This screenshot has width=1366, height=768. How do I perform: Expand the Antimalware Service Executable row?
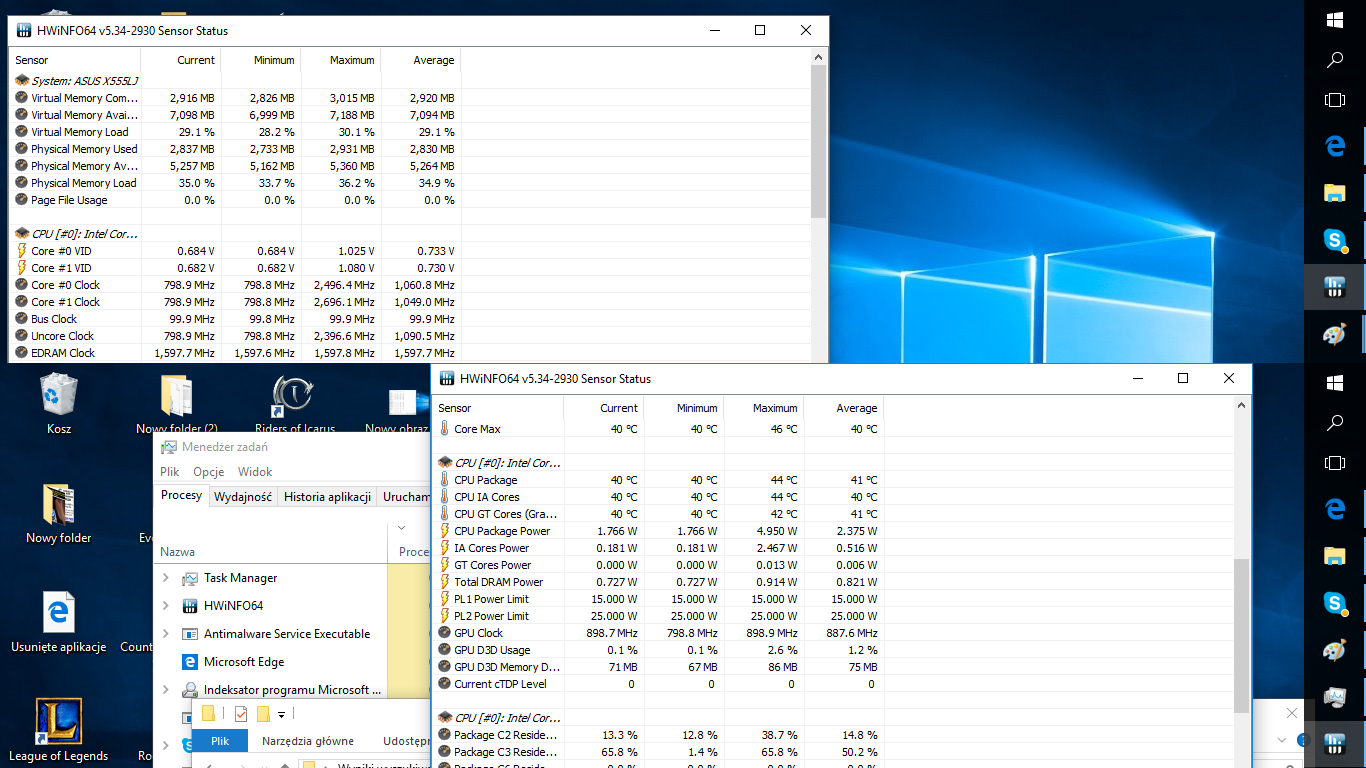[x=166, y=634]
